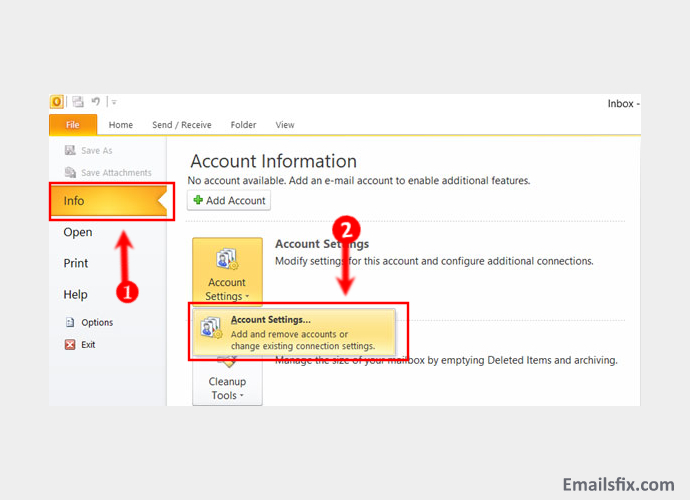The image size is (690, 500).
Task: Click the Save Attachments icon
Action: 70,173
